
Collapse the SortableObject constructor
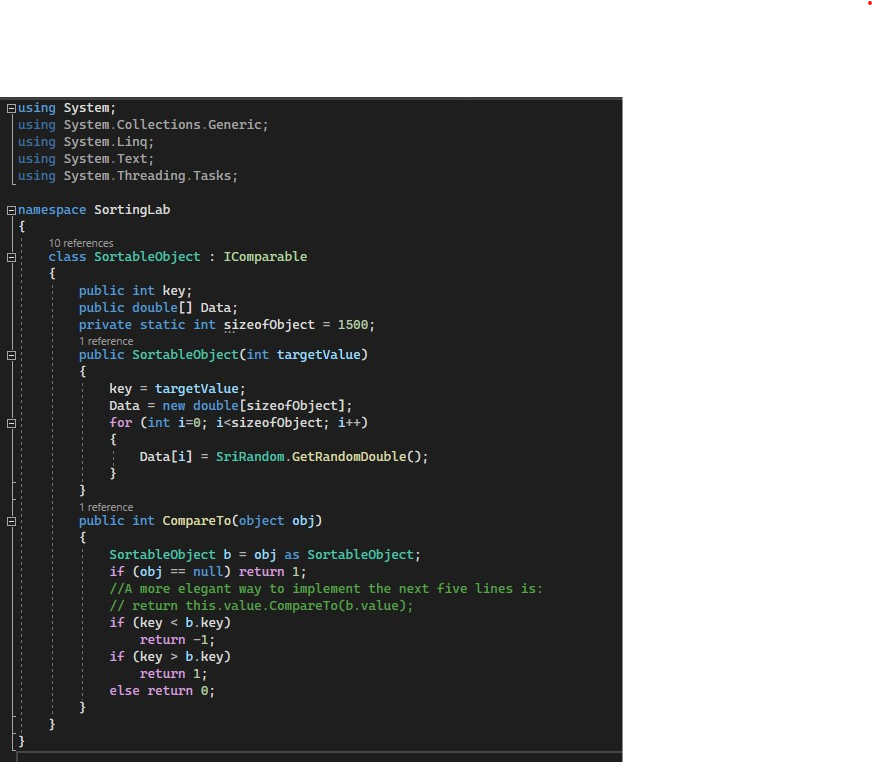(x=9, y=354)
